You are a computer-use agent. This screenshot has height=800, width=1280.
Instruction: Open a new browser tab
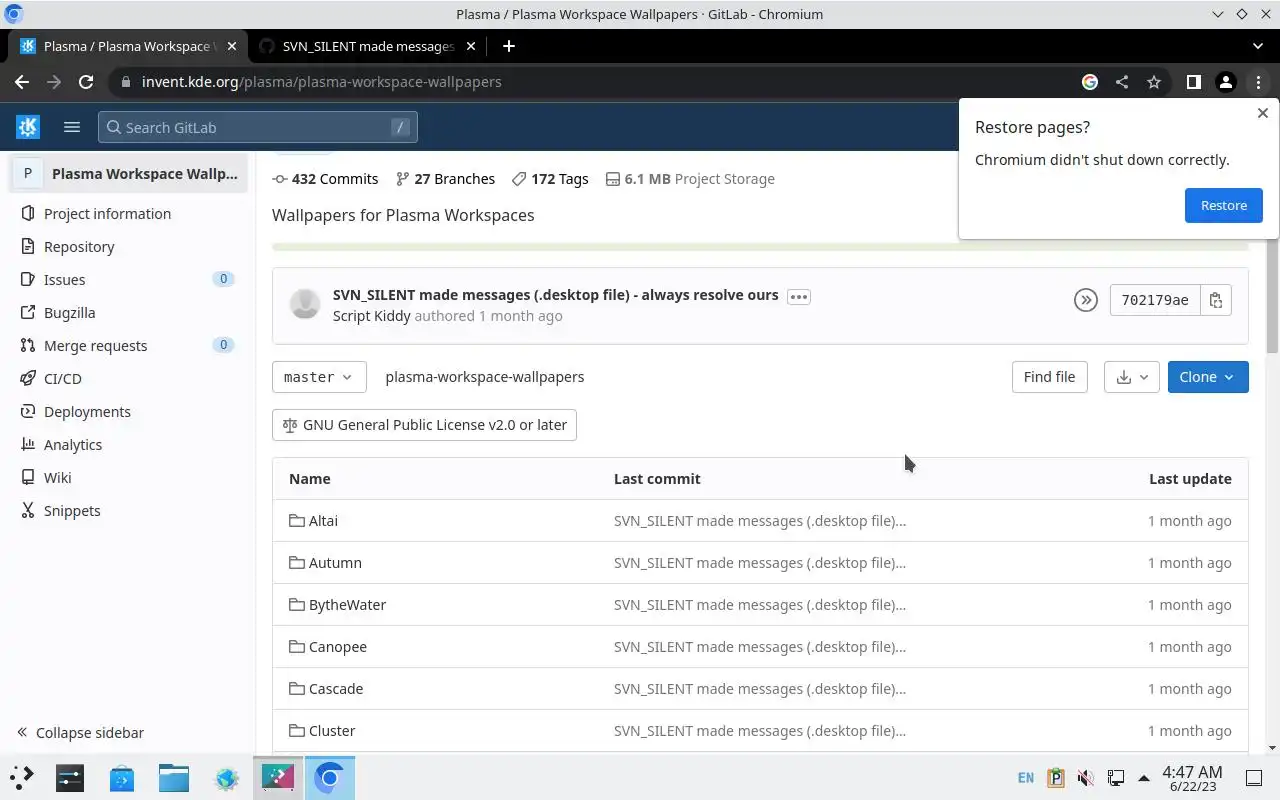coord(508,46)
